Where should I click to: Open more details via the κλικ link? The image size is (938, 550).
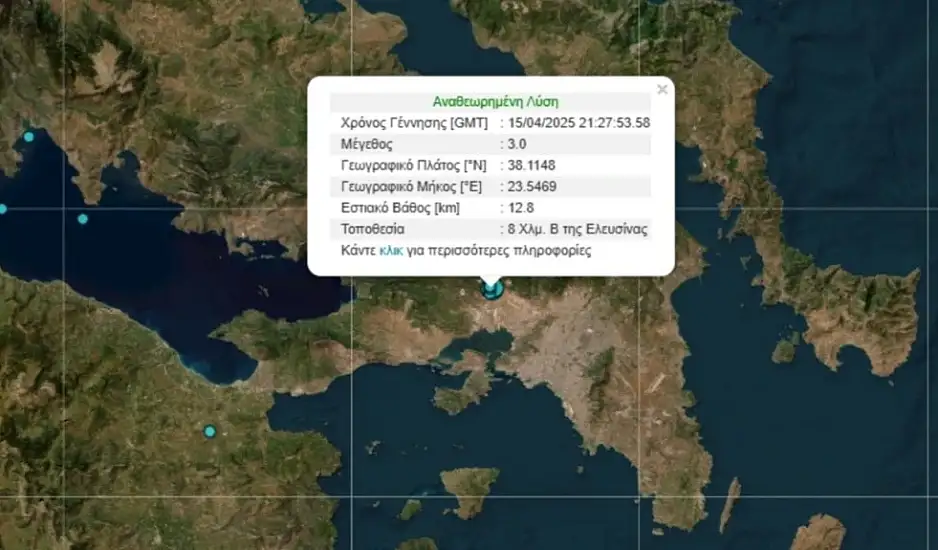point(391,251)
